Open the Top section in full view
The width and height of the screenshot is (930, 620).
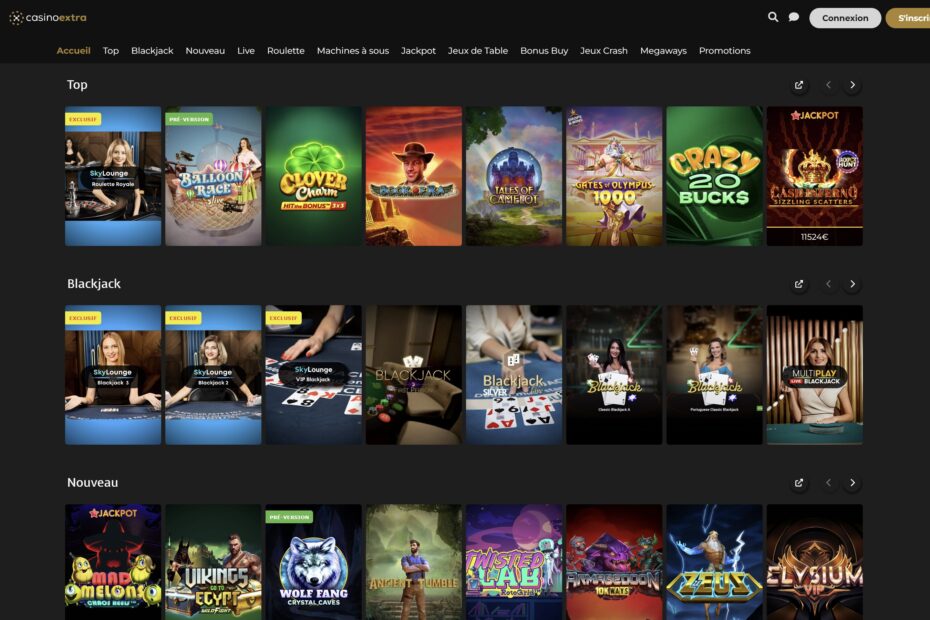[x=799, y=85]
